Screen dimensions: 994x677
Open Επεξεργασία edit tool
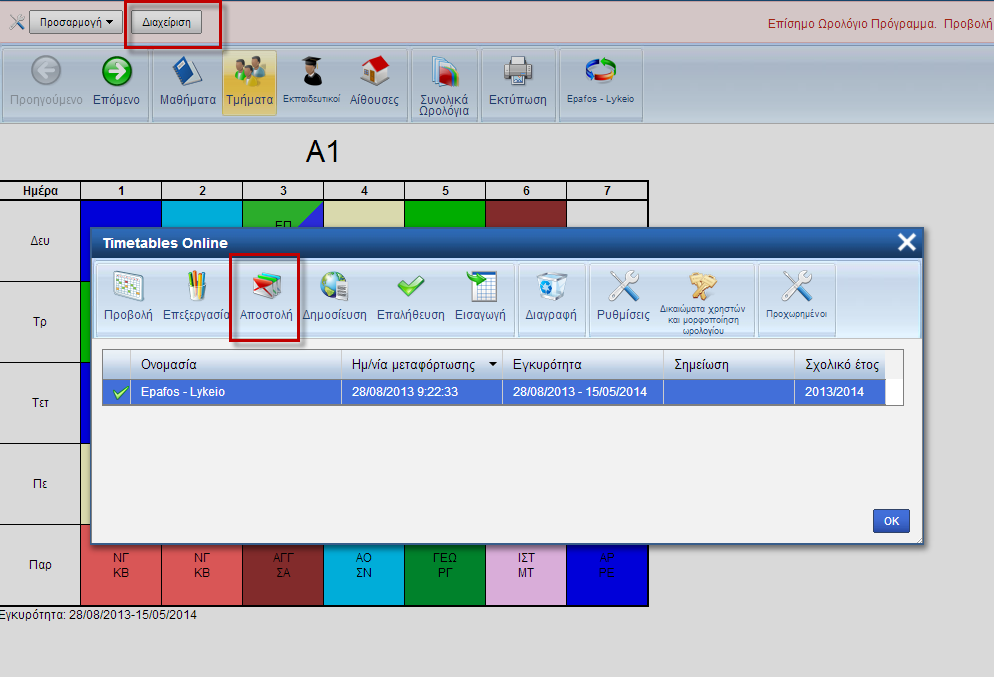point(196,298)
